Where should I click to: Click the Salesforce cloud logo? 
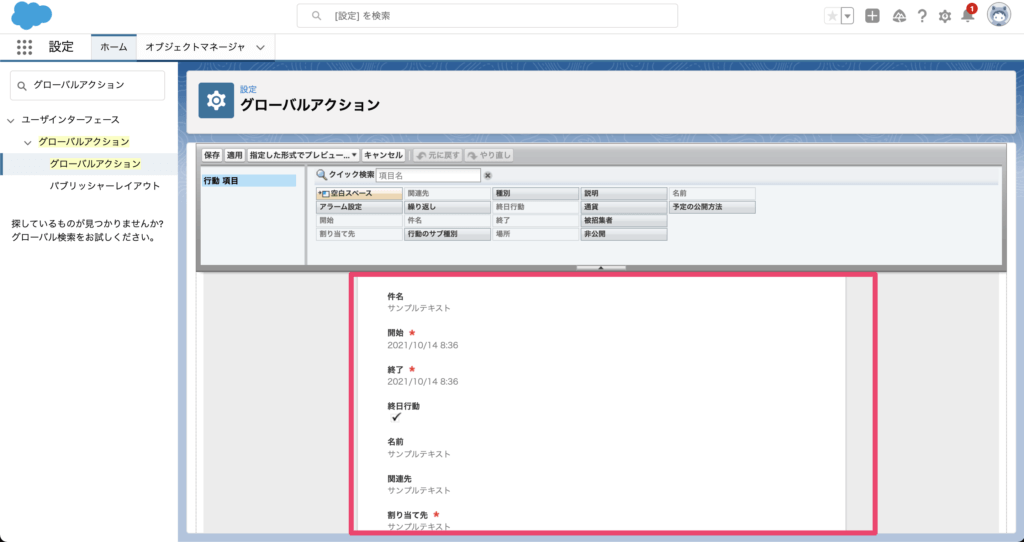[31, 16]
